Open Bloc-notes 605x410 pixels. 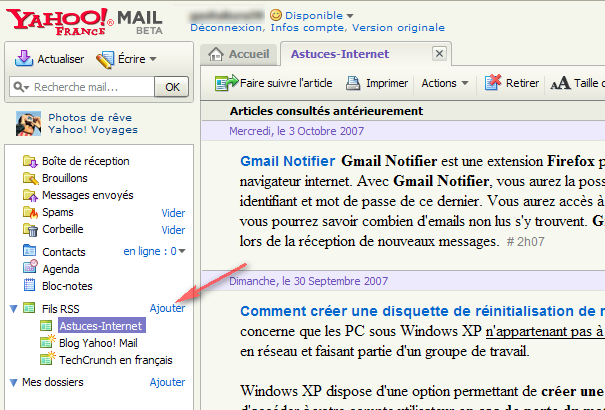coord(67,286)
